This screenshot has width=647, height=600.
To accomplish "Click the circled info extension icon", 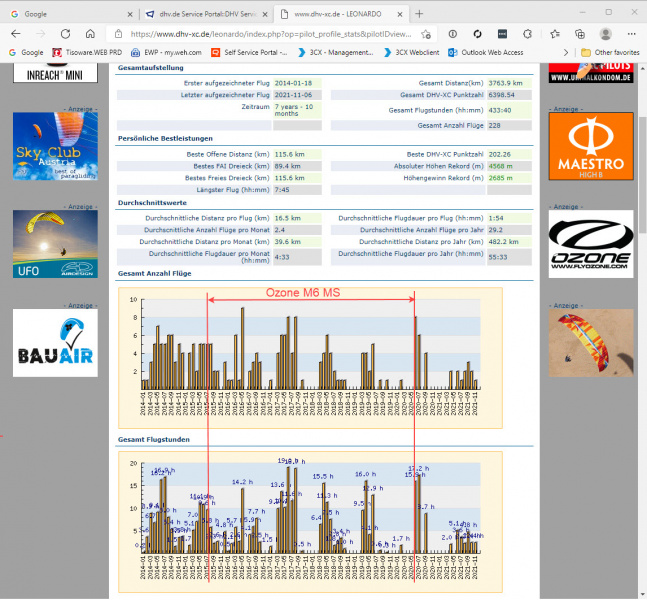I will tap(453, 34).
